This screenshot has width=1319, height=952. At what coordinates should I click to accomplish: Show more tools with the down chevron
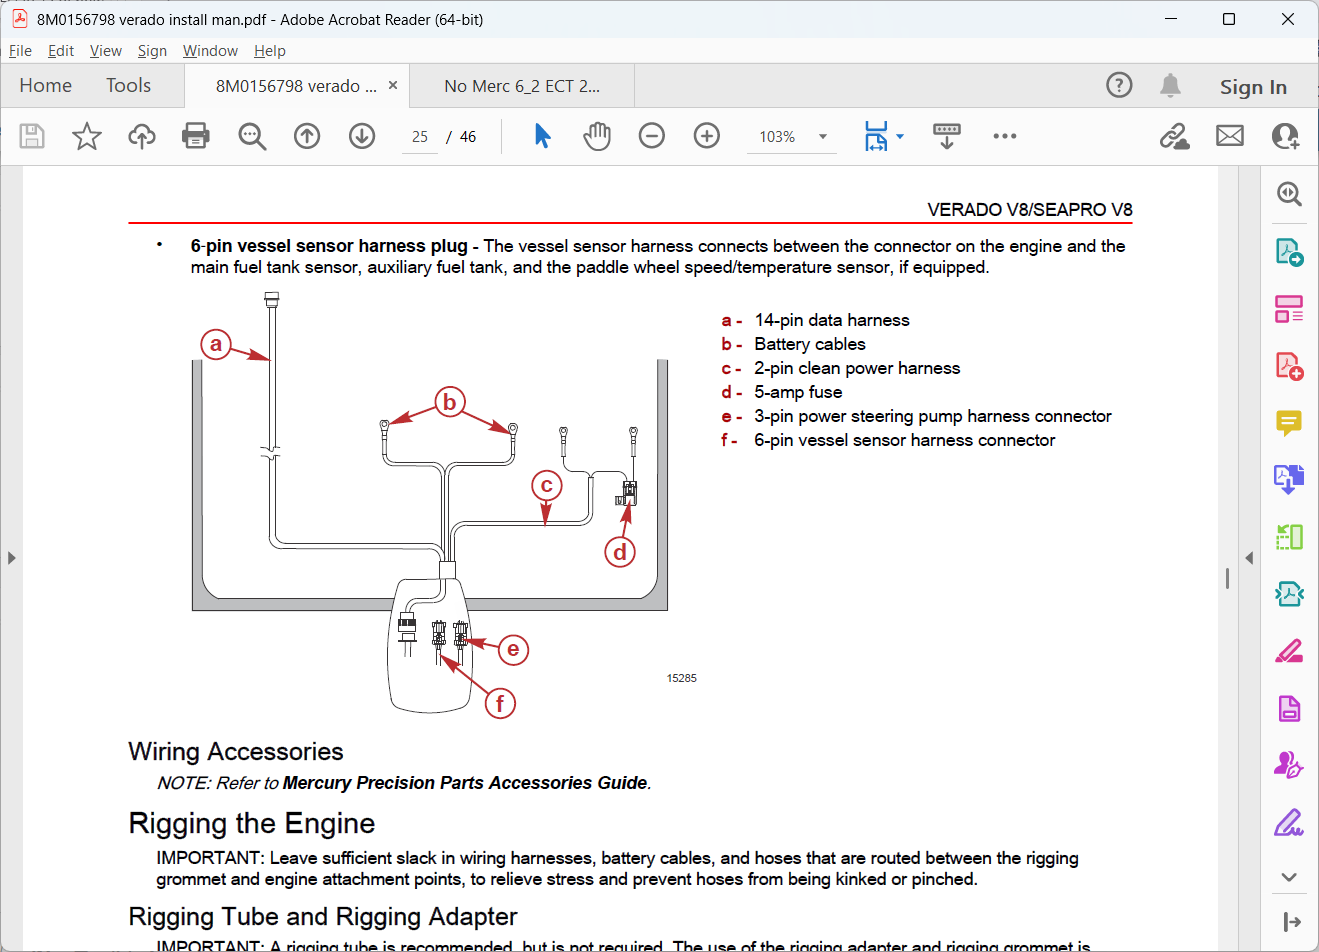coord(1289,877)
